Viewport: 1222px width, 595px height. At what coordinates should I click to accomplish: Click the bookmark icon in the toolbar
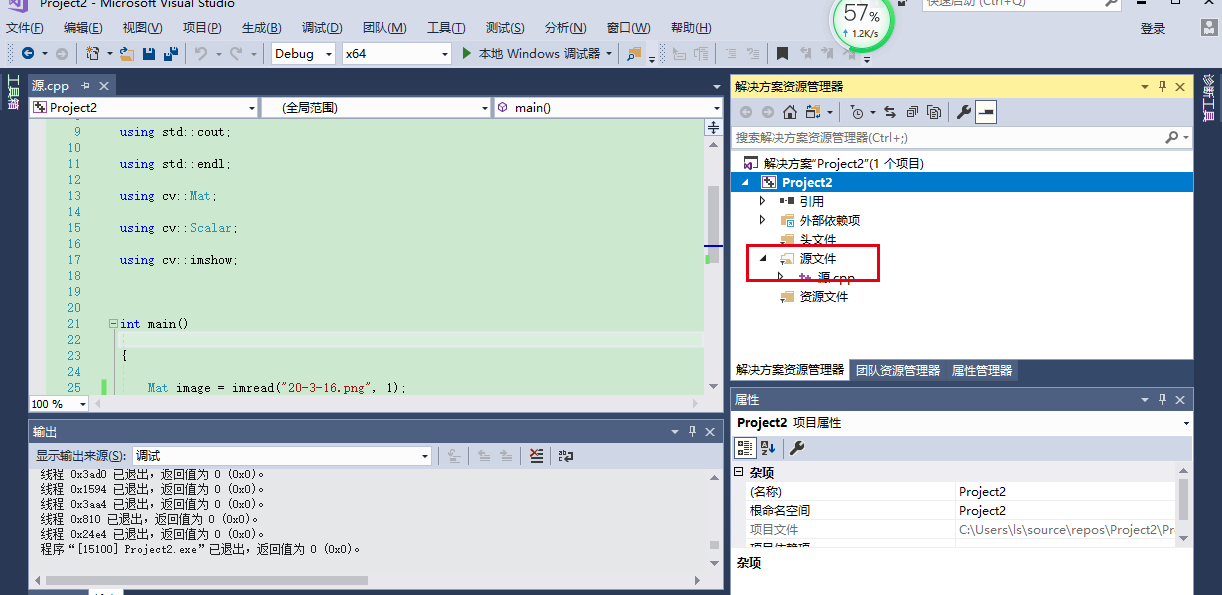coord(783,54)
